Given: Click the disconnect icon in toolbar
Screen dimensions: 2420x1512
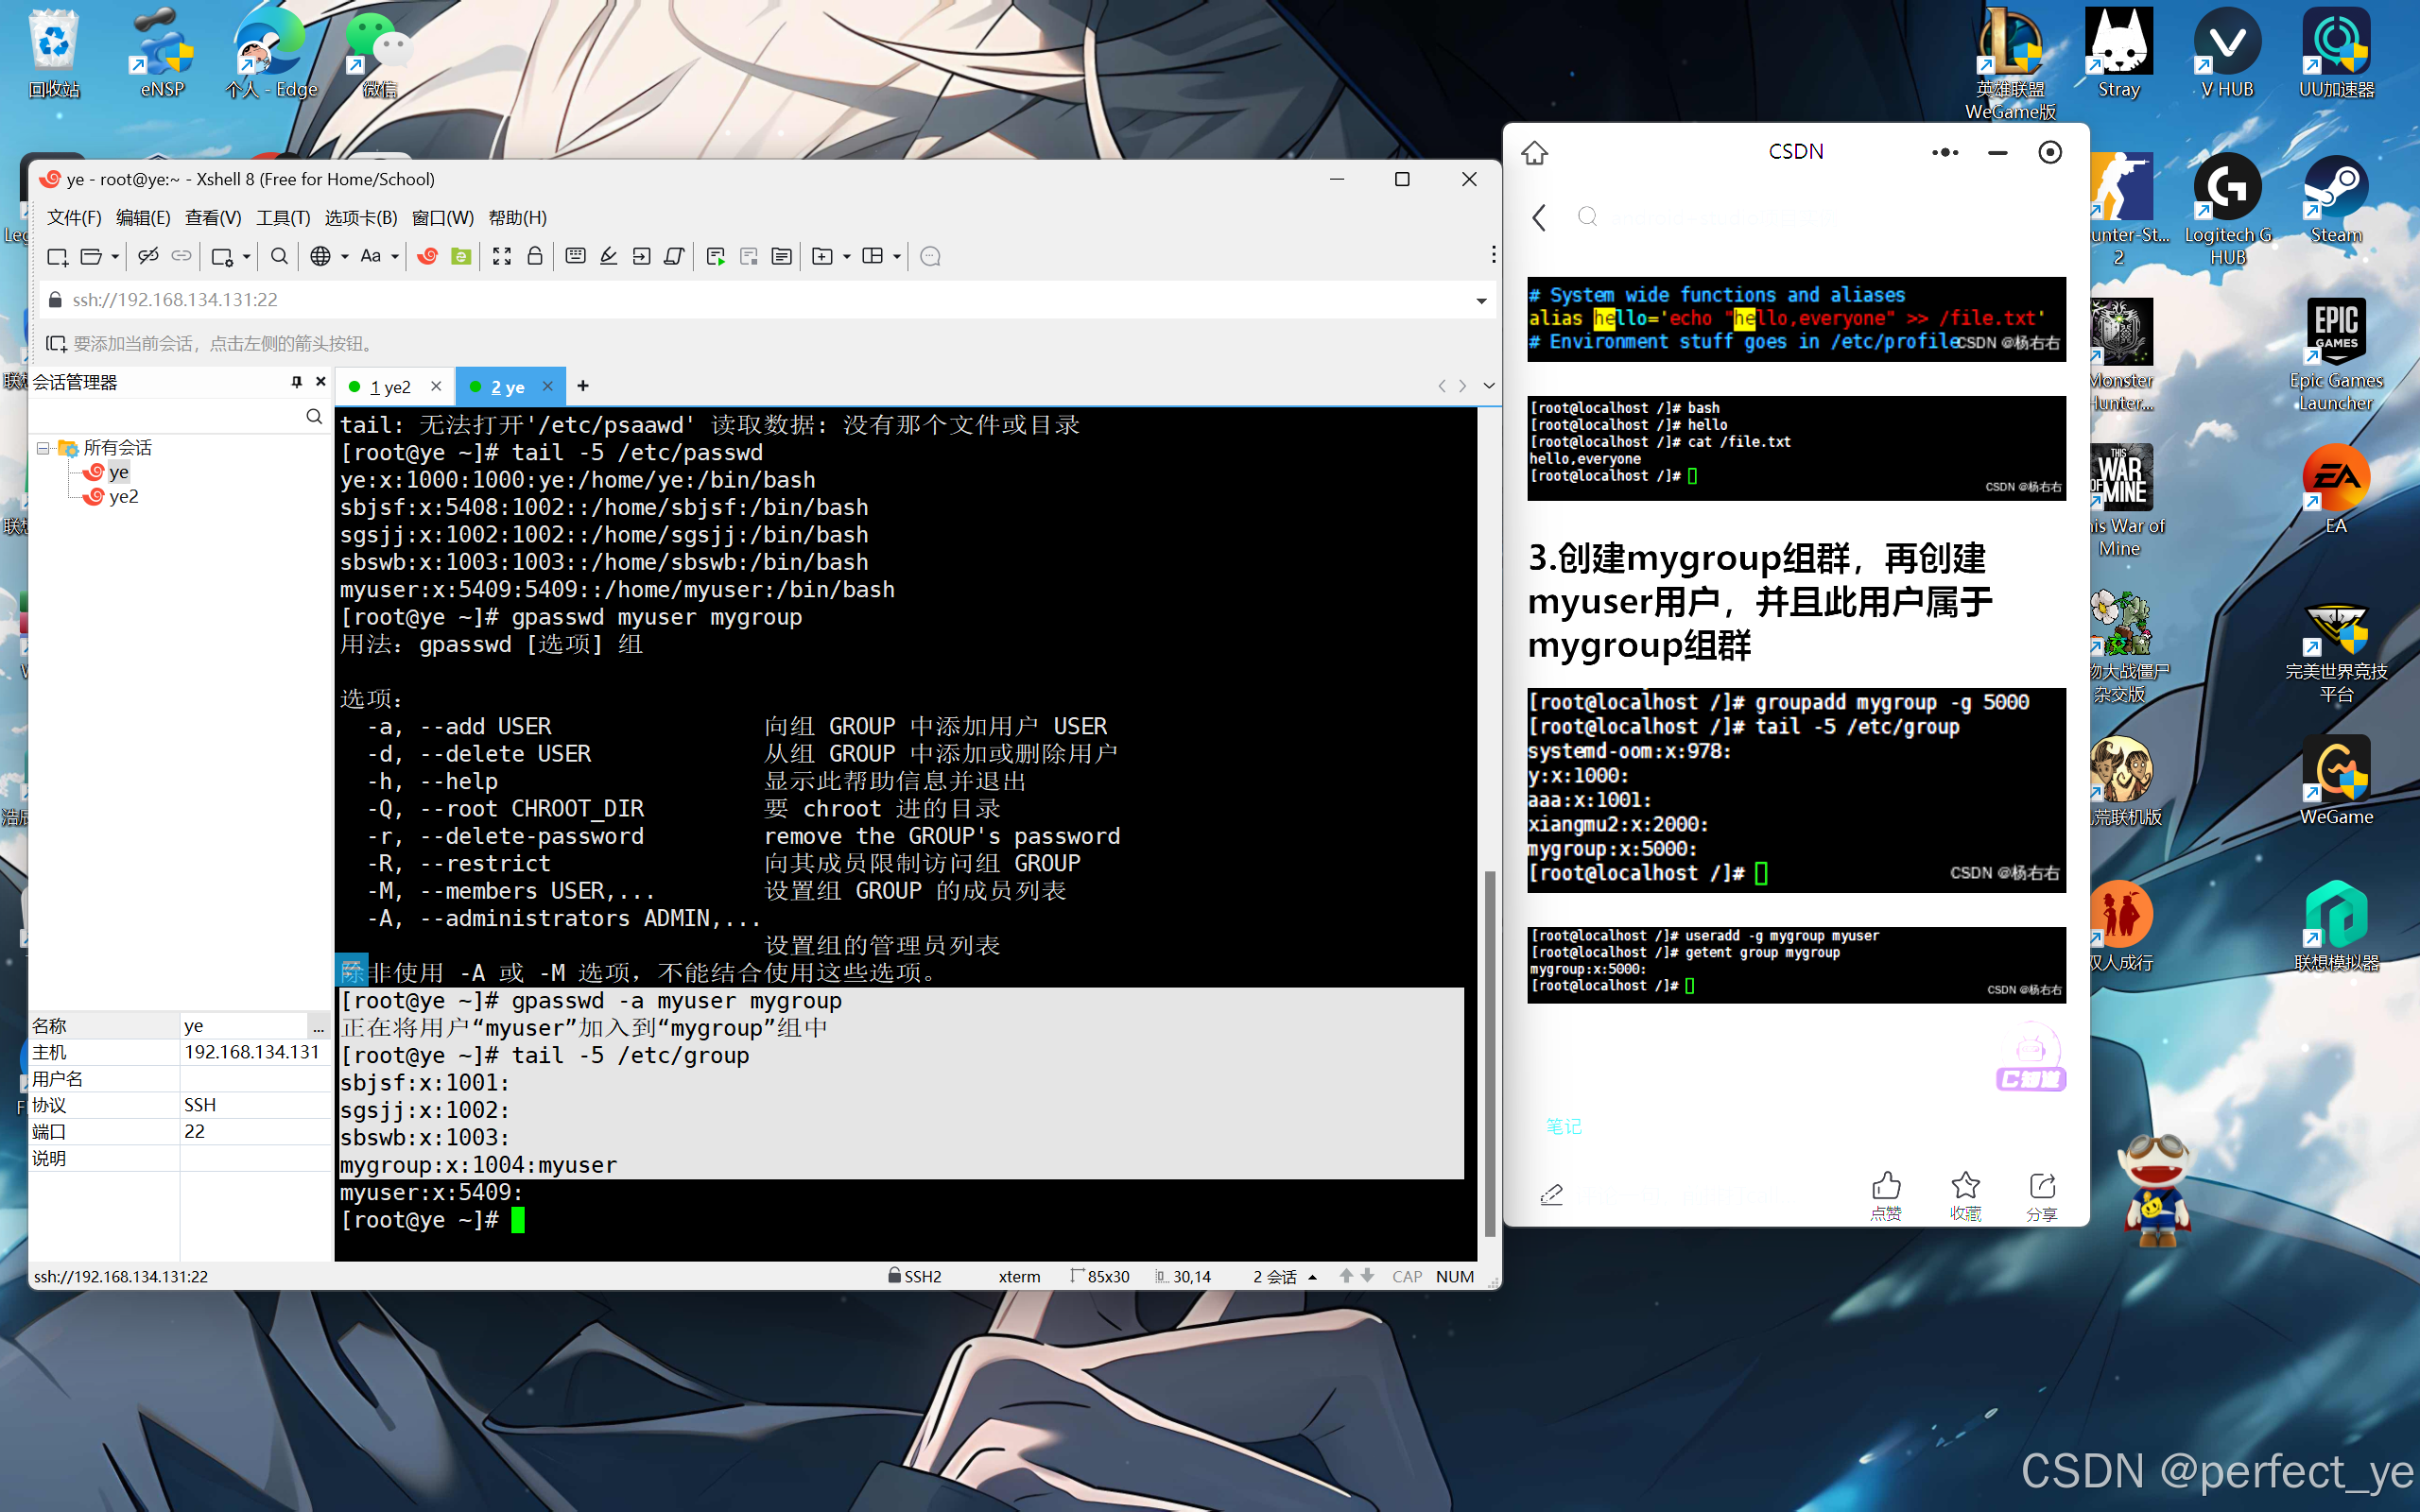Looking at the screenshot, I should point(148,257).
